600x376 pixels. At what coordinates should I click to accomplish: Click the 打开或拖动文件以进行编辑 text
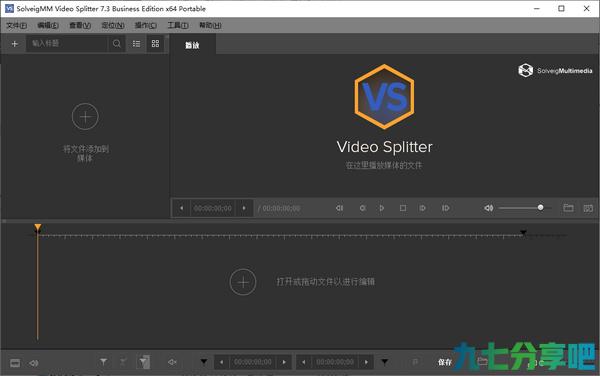coord(326,282)
